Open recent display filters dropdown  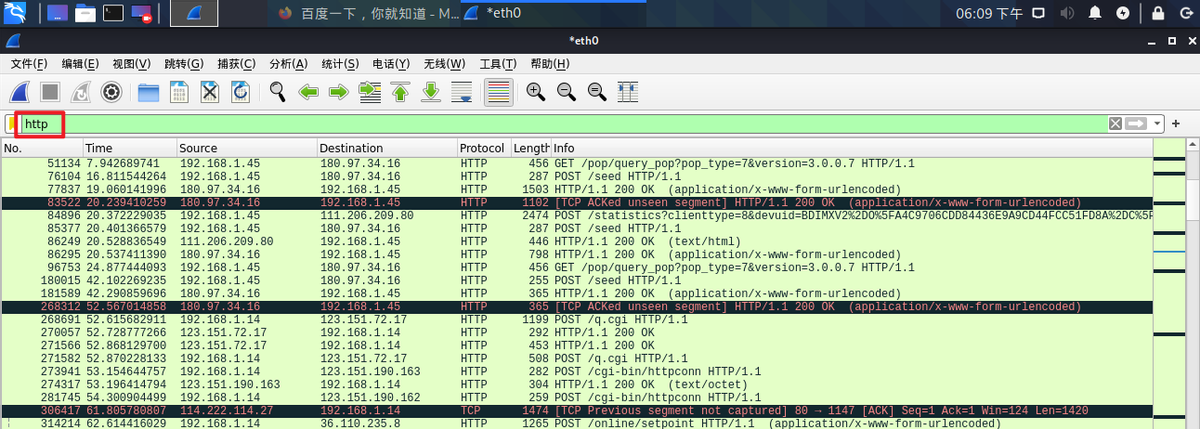click(1158, 123)
